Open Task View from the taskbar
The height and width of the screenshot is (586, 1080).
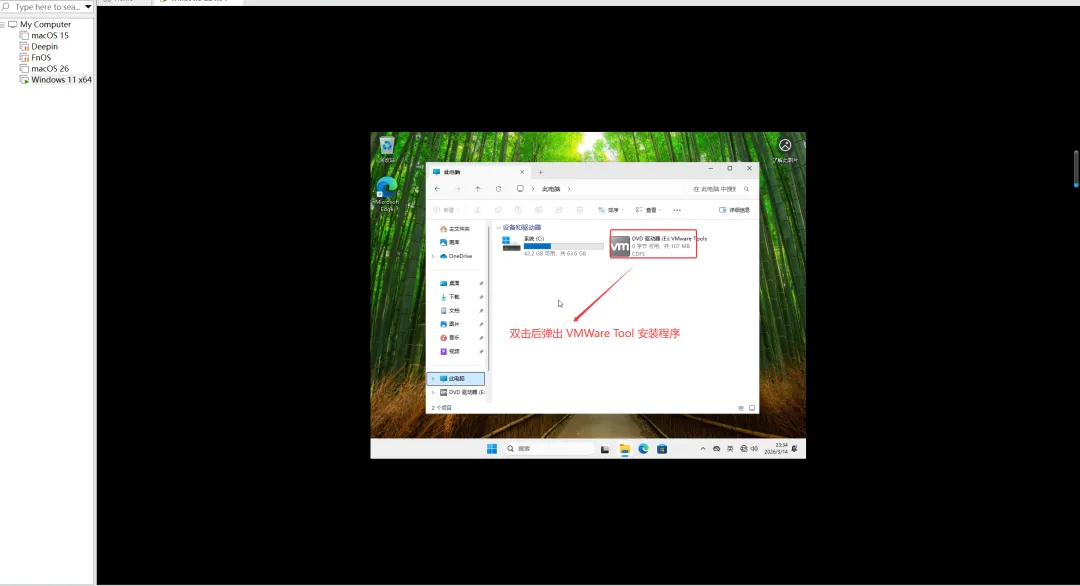coord(605,449)
